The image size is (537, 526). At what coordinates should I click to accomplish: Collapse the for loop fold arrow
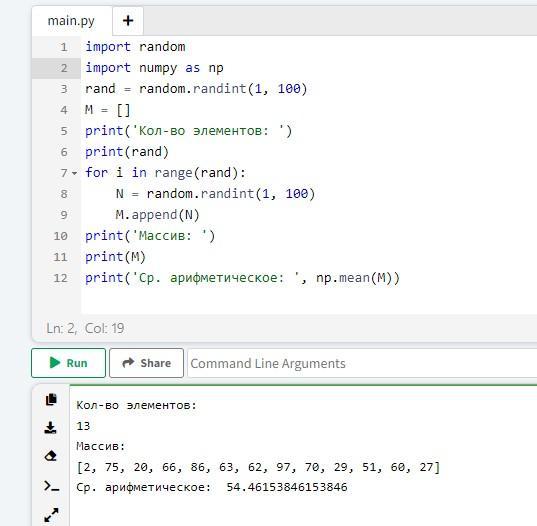tap(75, 173)
